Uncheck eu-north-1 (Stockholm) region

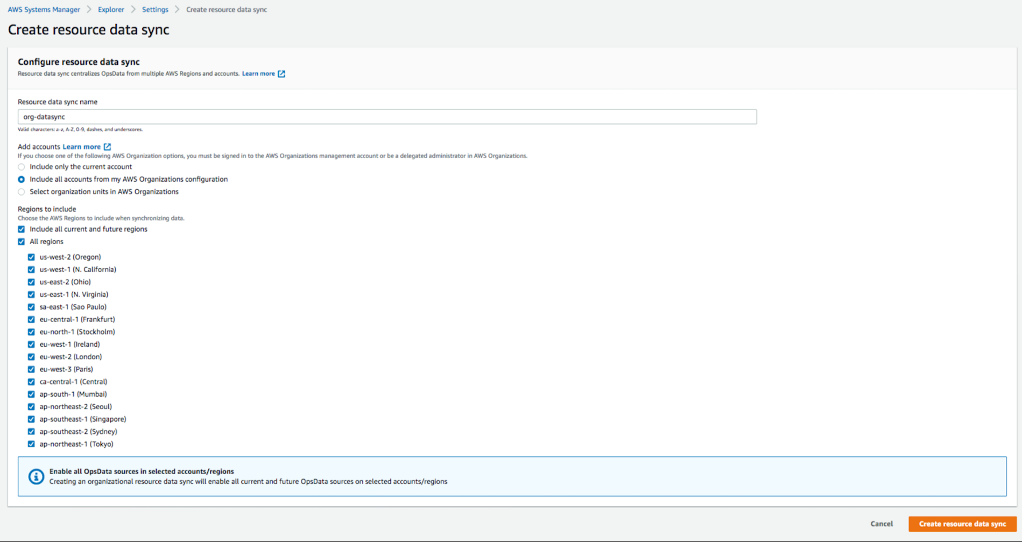tap(31, 332)
